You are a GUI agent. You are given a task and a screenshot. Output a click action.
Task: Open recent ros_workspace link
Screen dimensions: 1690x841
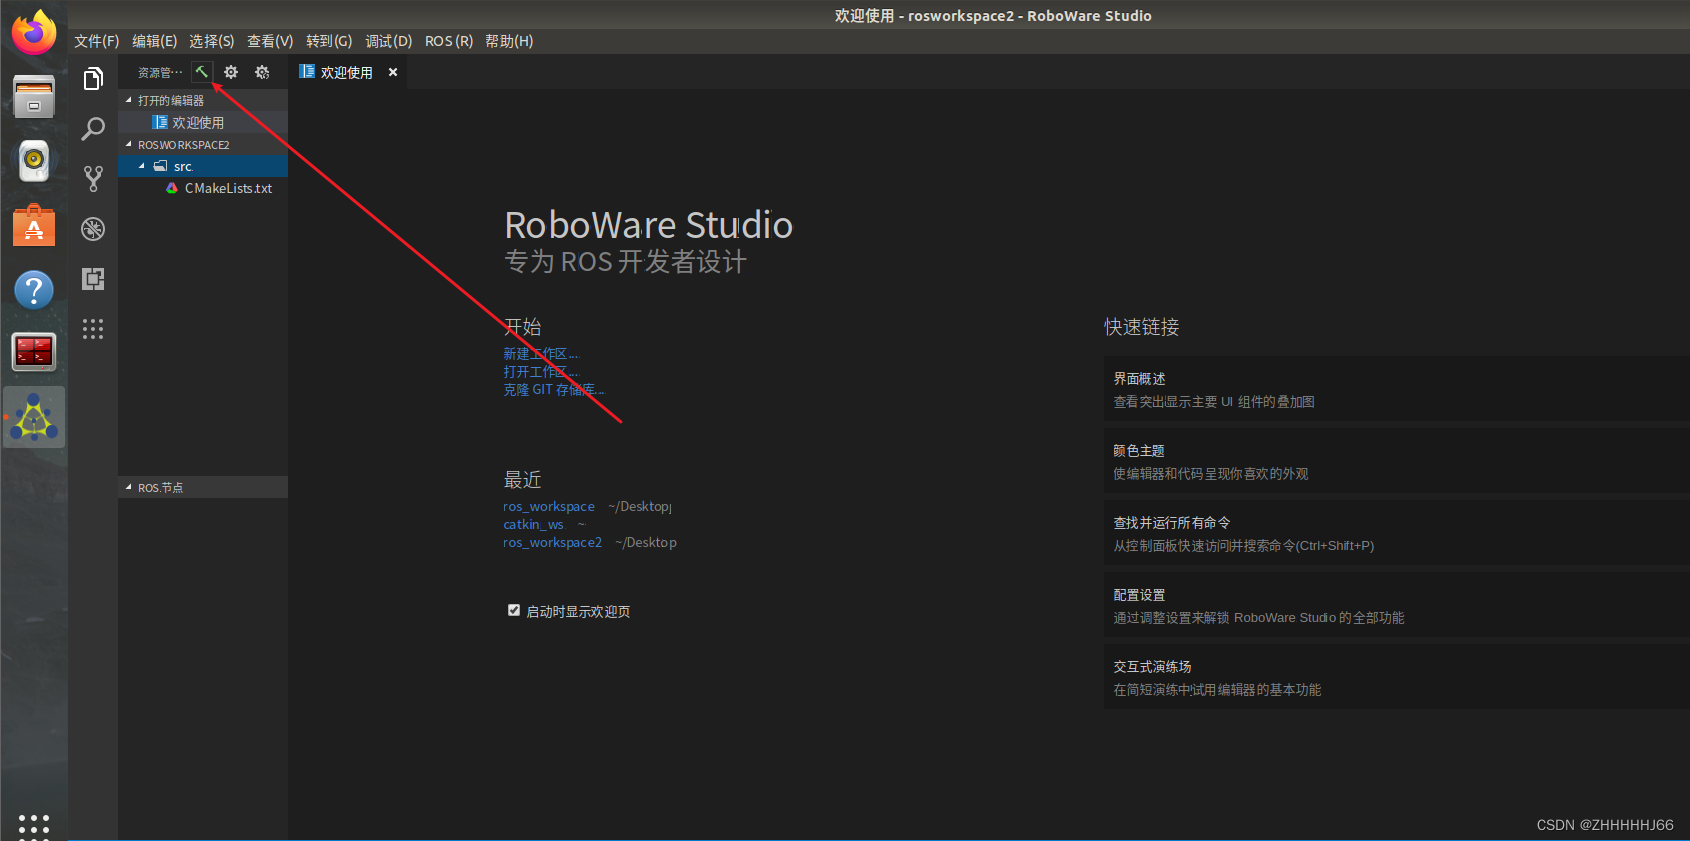click(548, 506)
